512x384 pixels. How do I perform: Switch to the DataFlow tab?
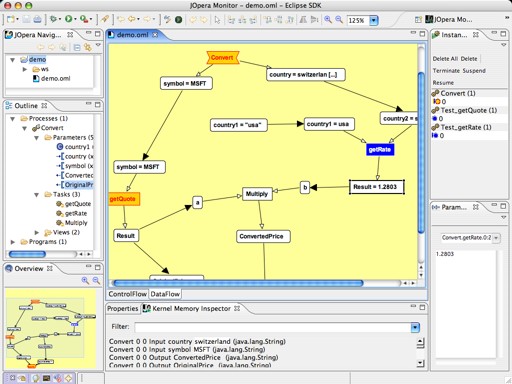point(165,294)
